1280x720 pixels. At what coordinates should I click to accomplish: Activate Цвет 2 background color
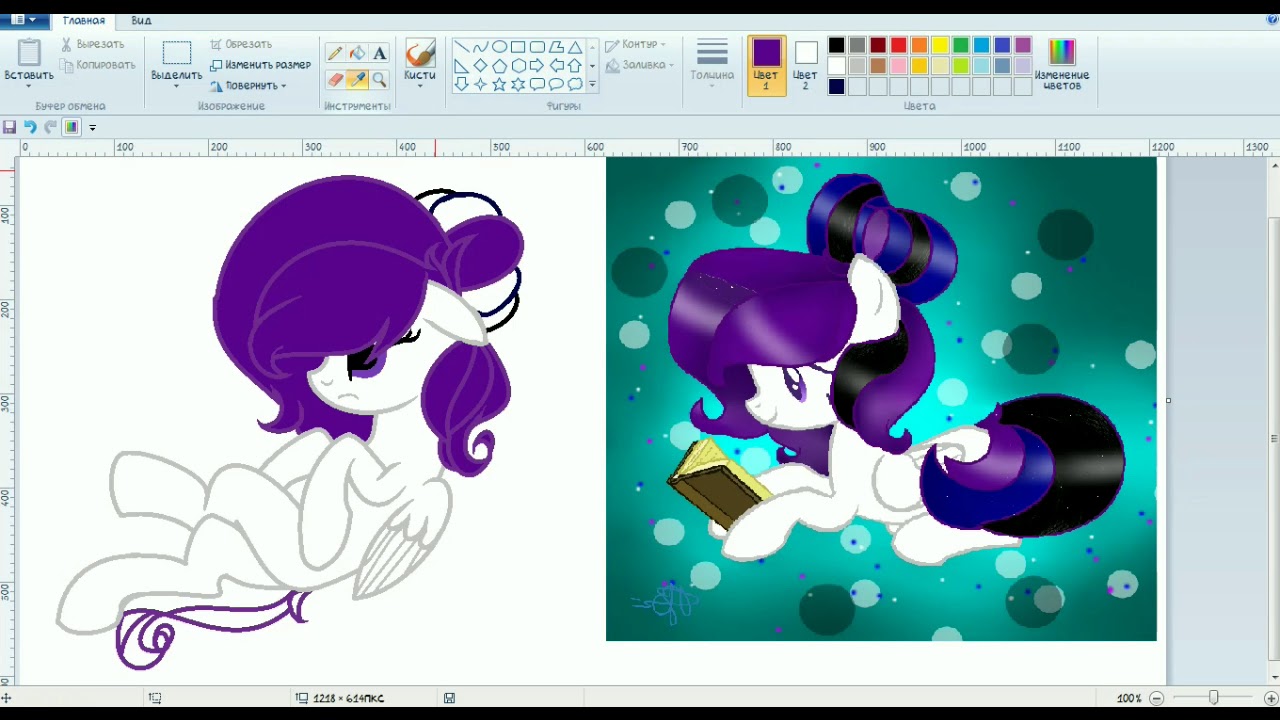[806, 66]
